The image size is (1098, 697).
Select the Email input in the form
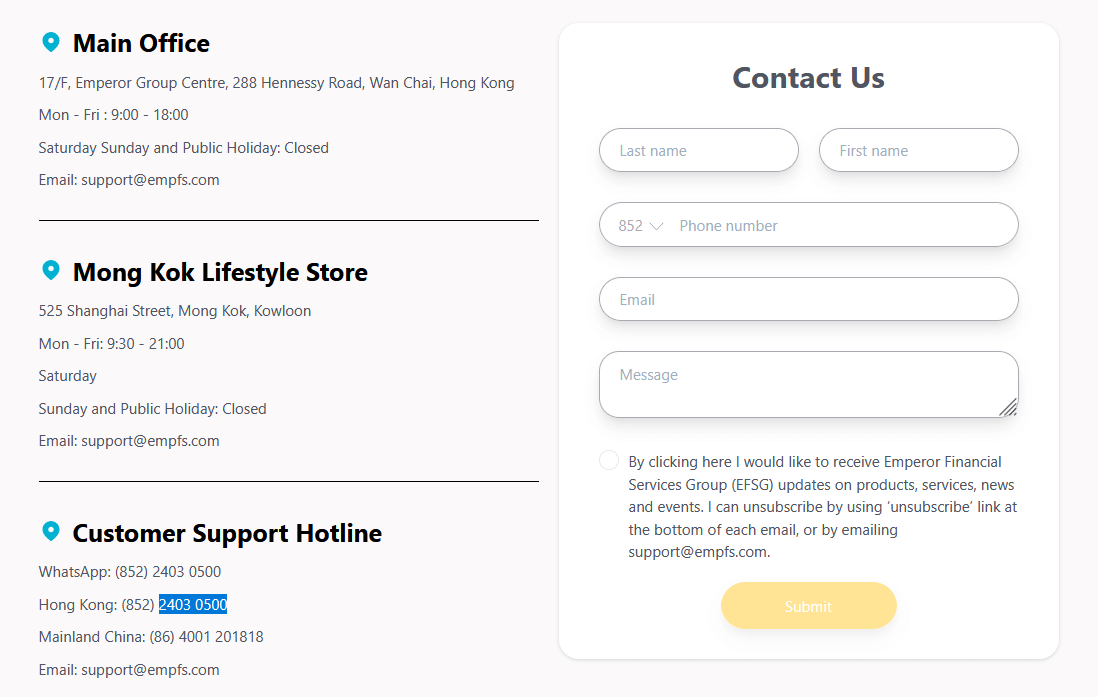click(x=809, y=299)
